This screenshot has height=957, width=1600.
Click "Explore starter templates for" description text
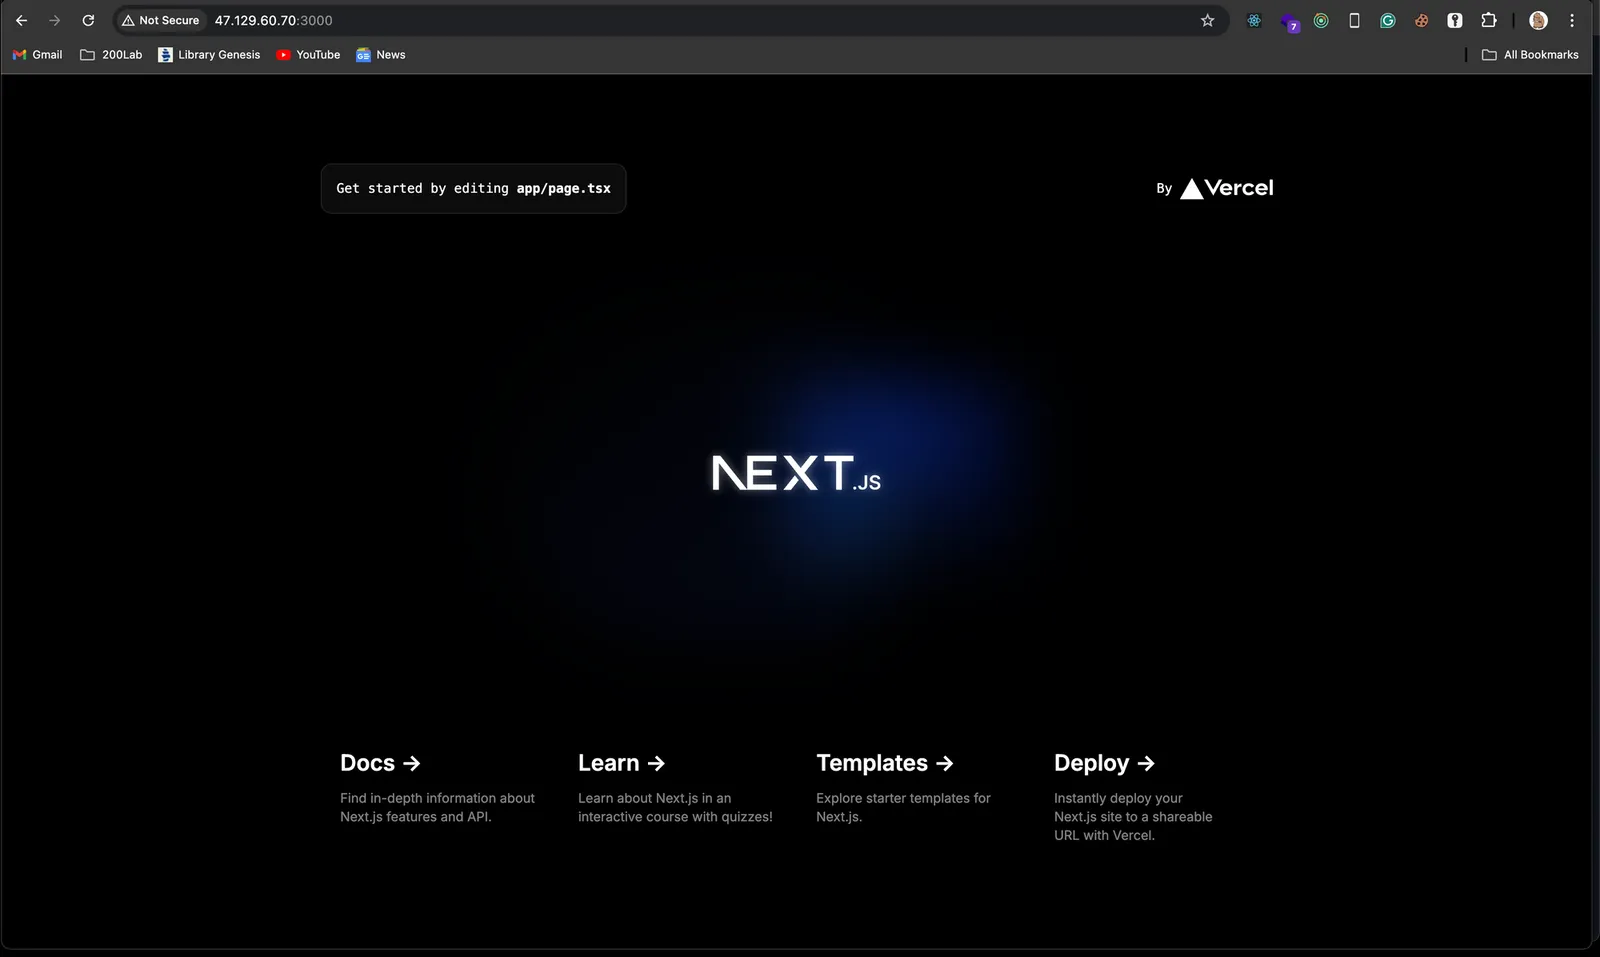click(x=903, y=798)
